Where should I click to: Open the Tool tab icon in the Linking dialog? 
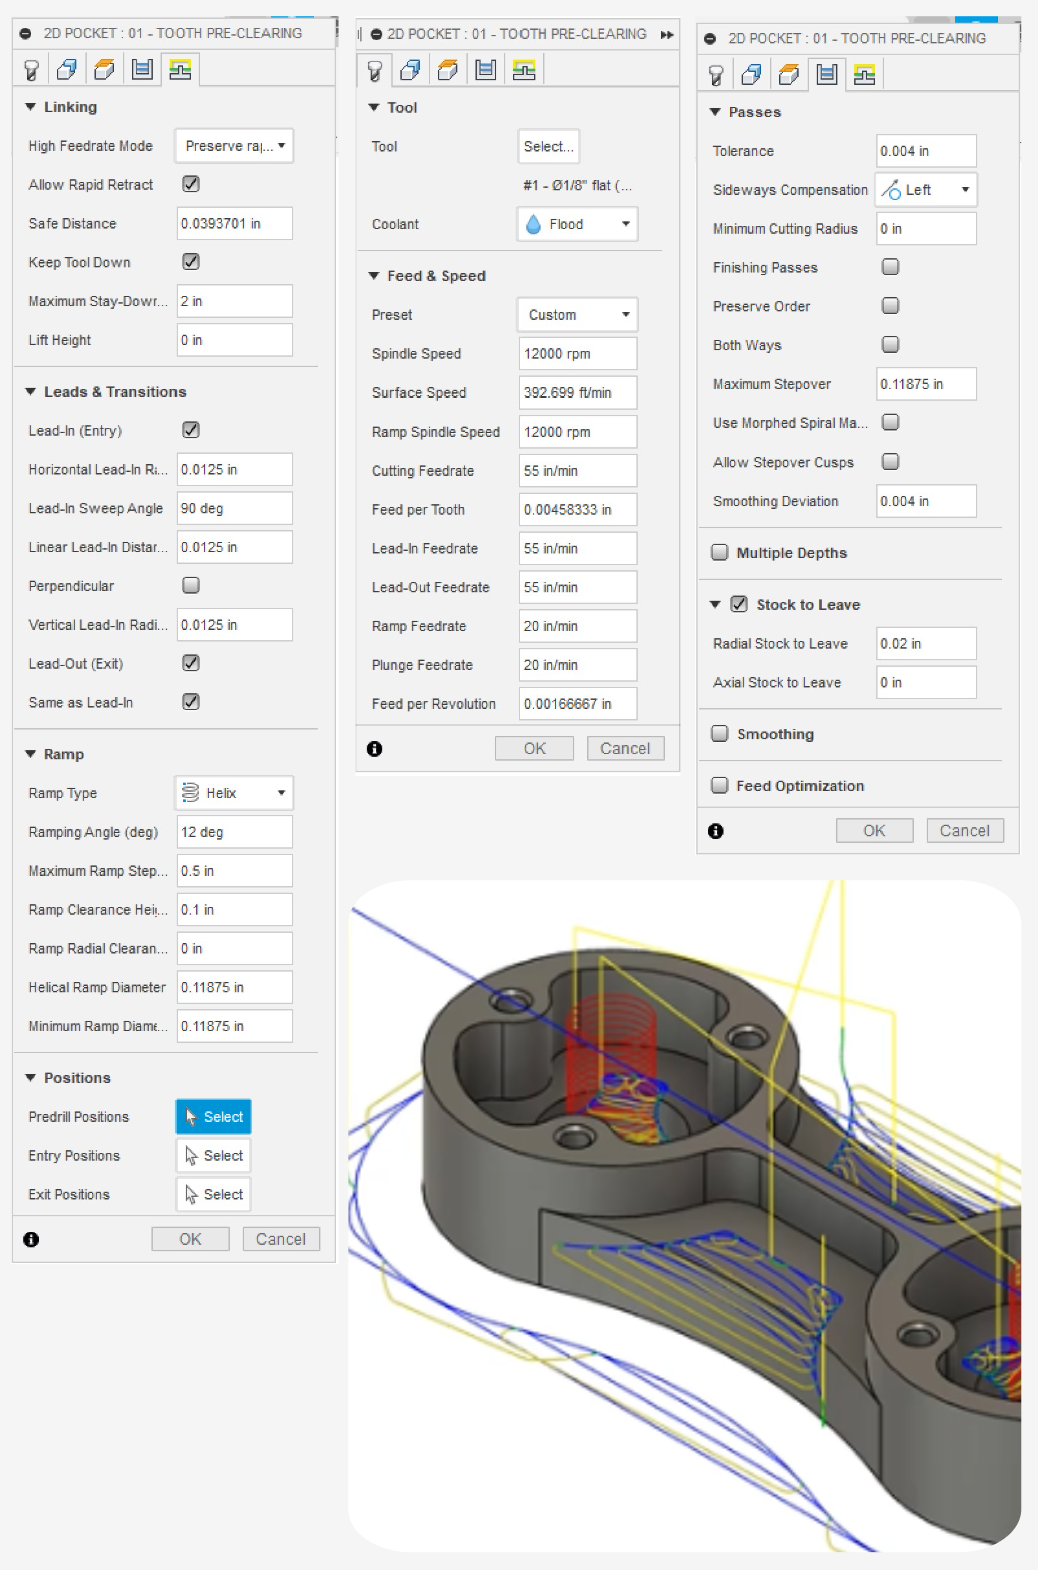tap(31, 70)
